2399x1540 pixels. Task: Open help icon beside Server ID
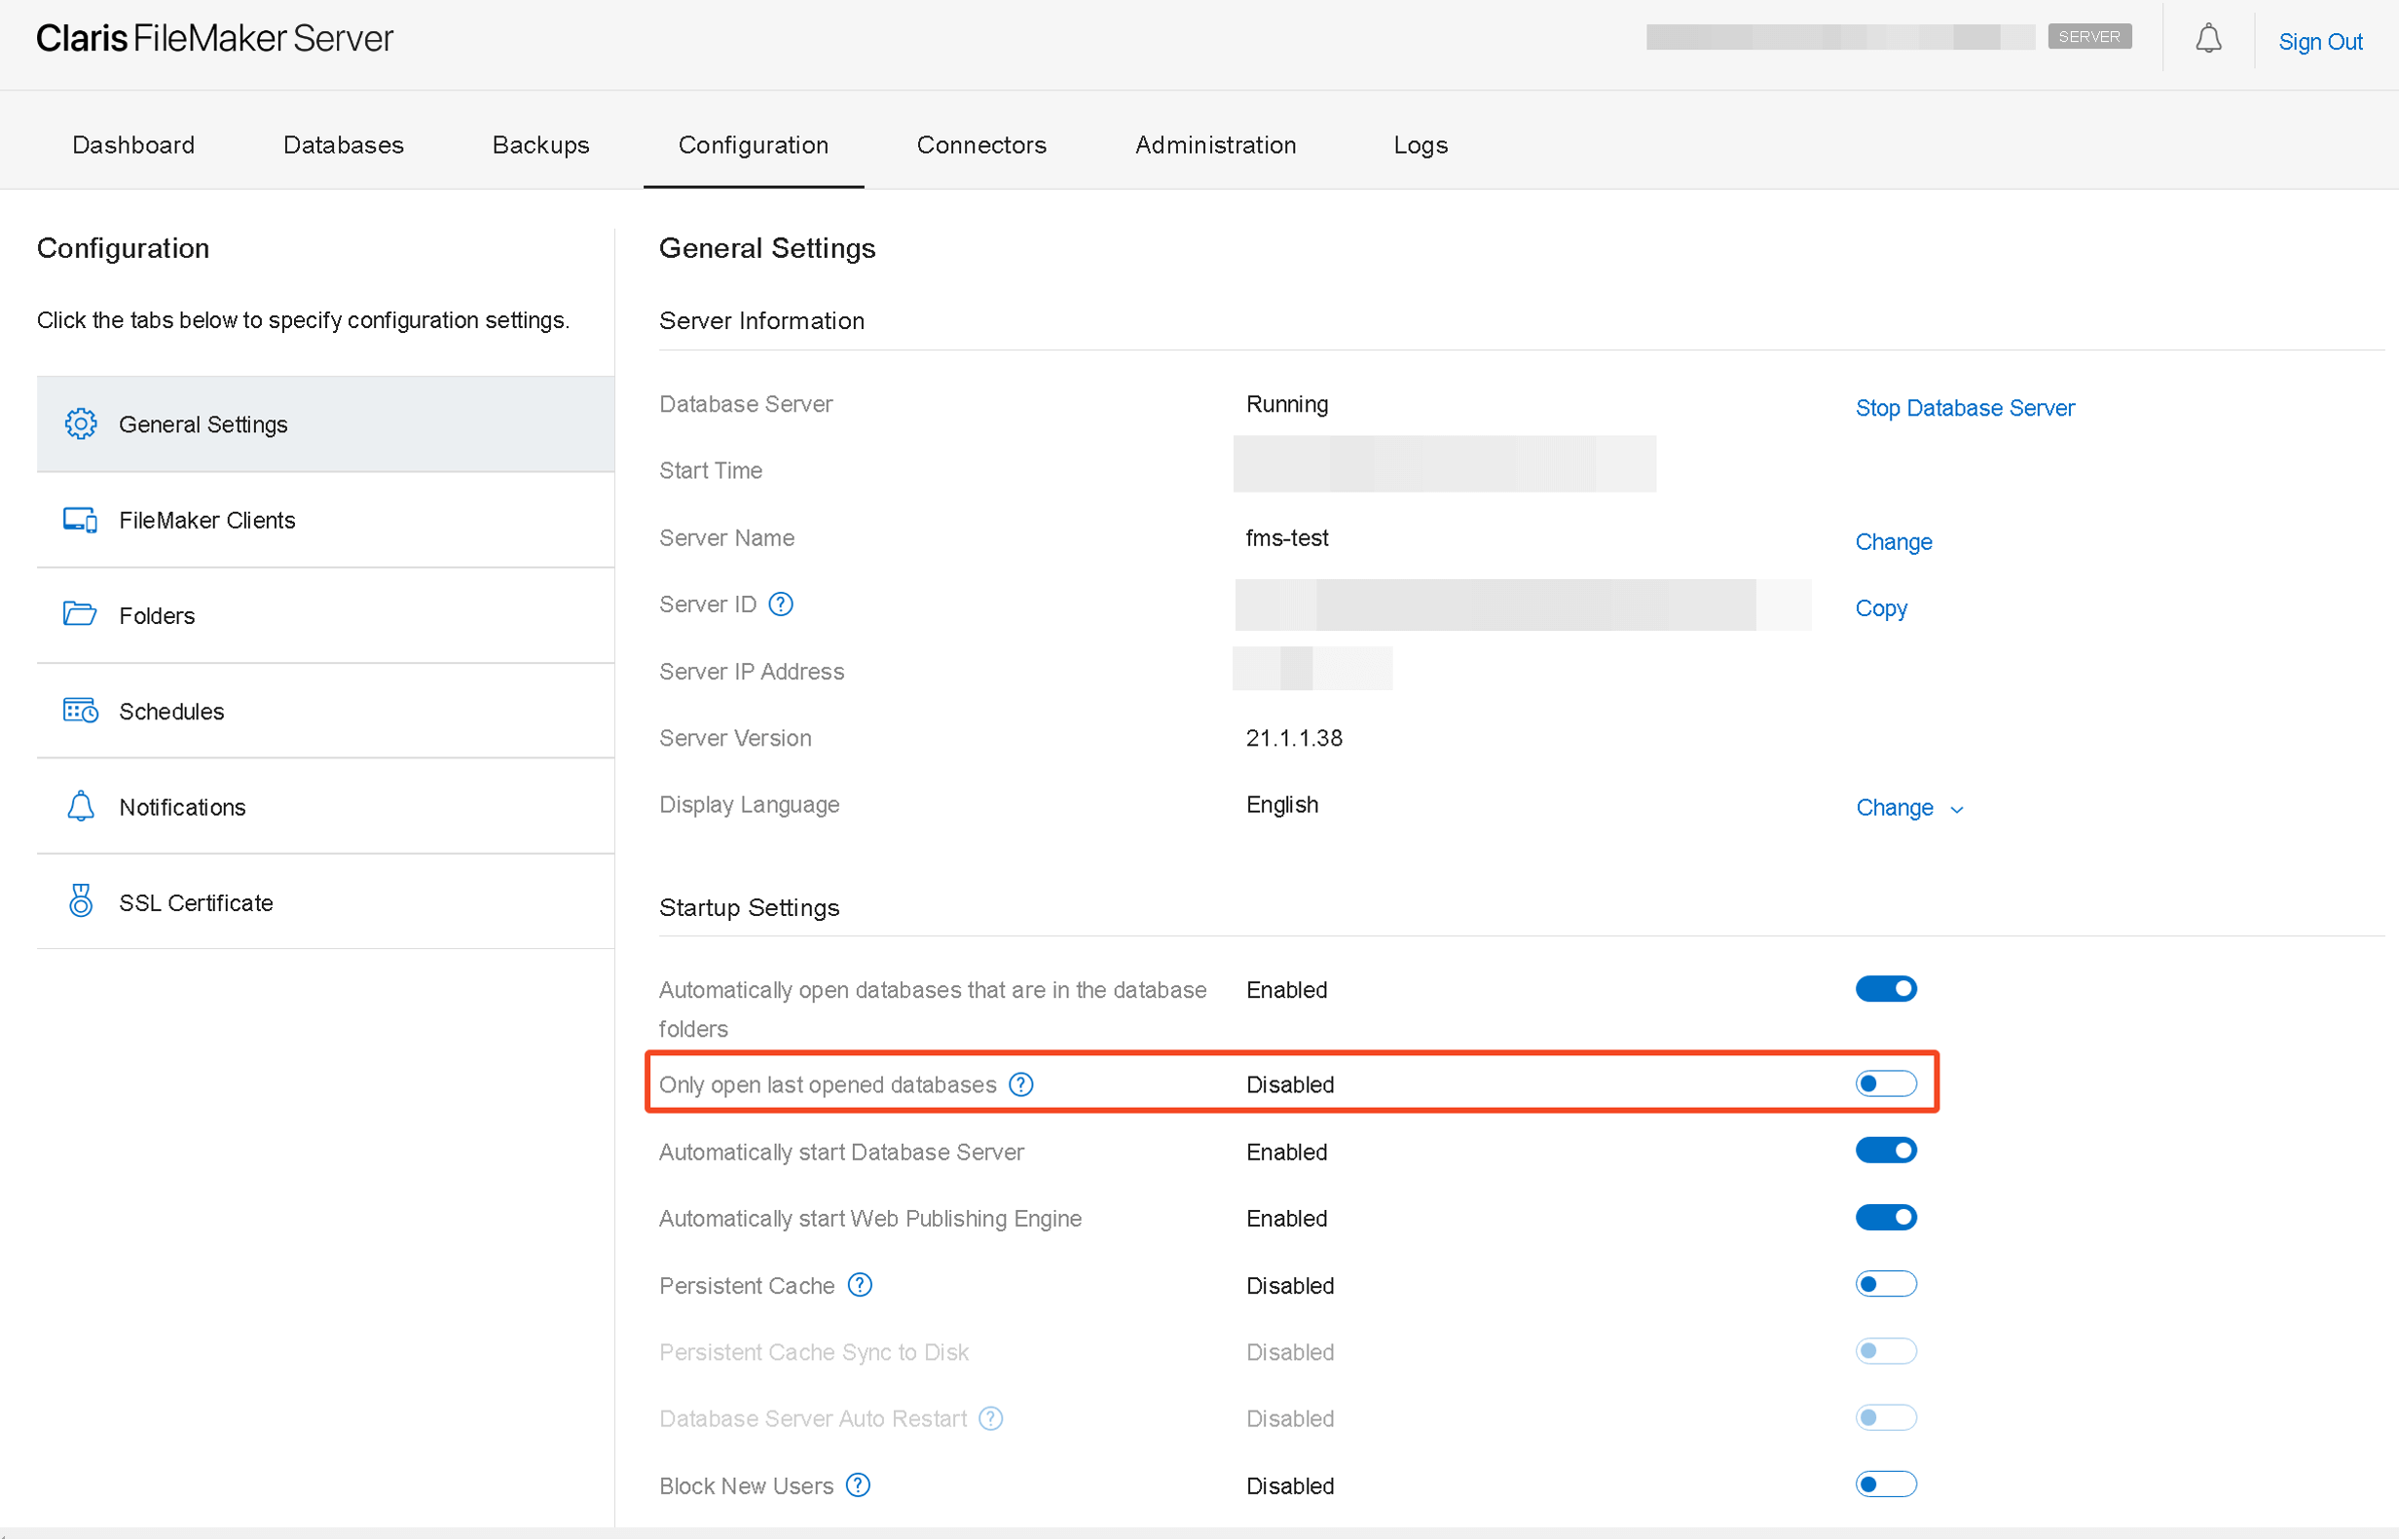[781, 605]
